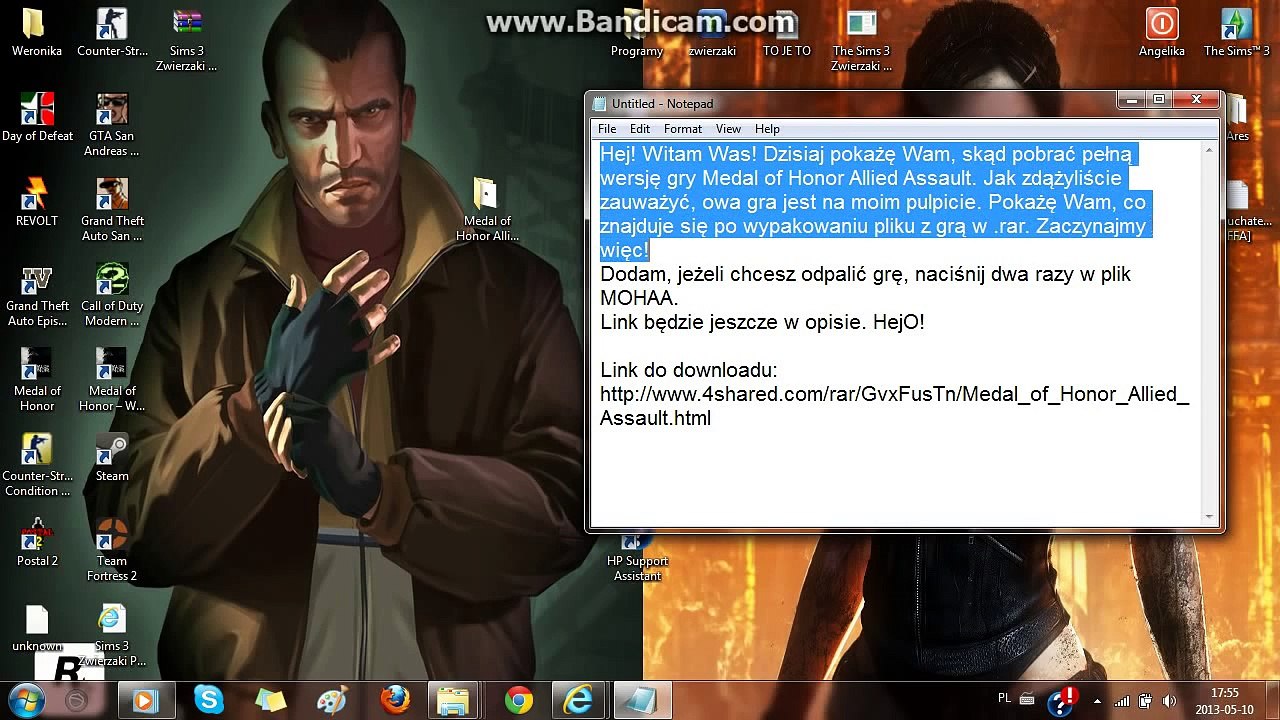
Task: Click the word MOHAA. in Notepad text
Action: coord(639,298)
